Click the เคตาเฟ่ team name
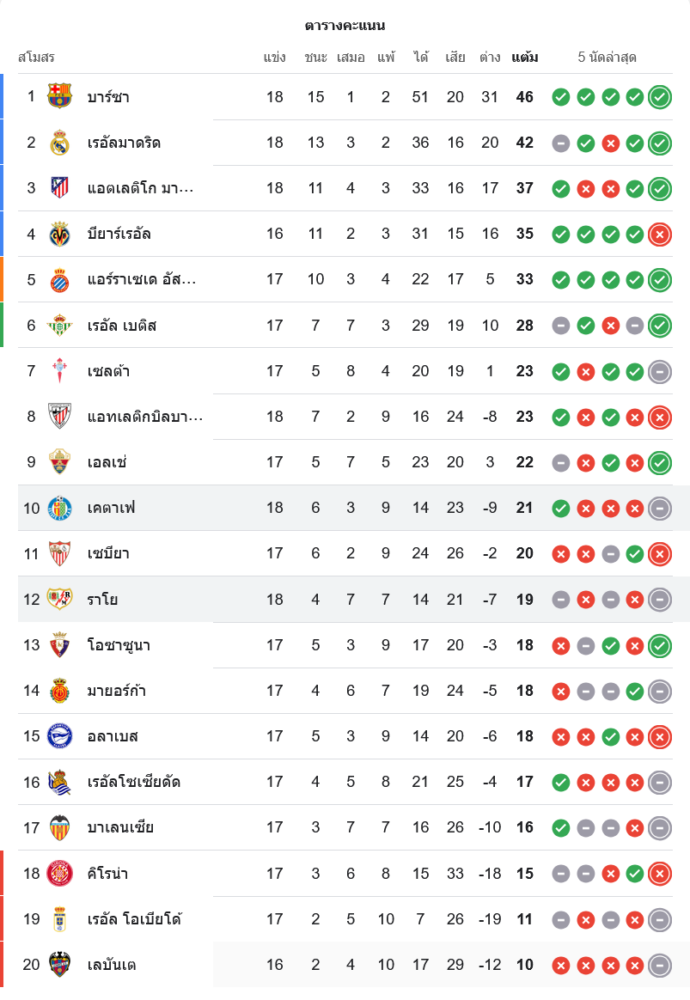The image size is (690, 1000). 110,508
